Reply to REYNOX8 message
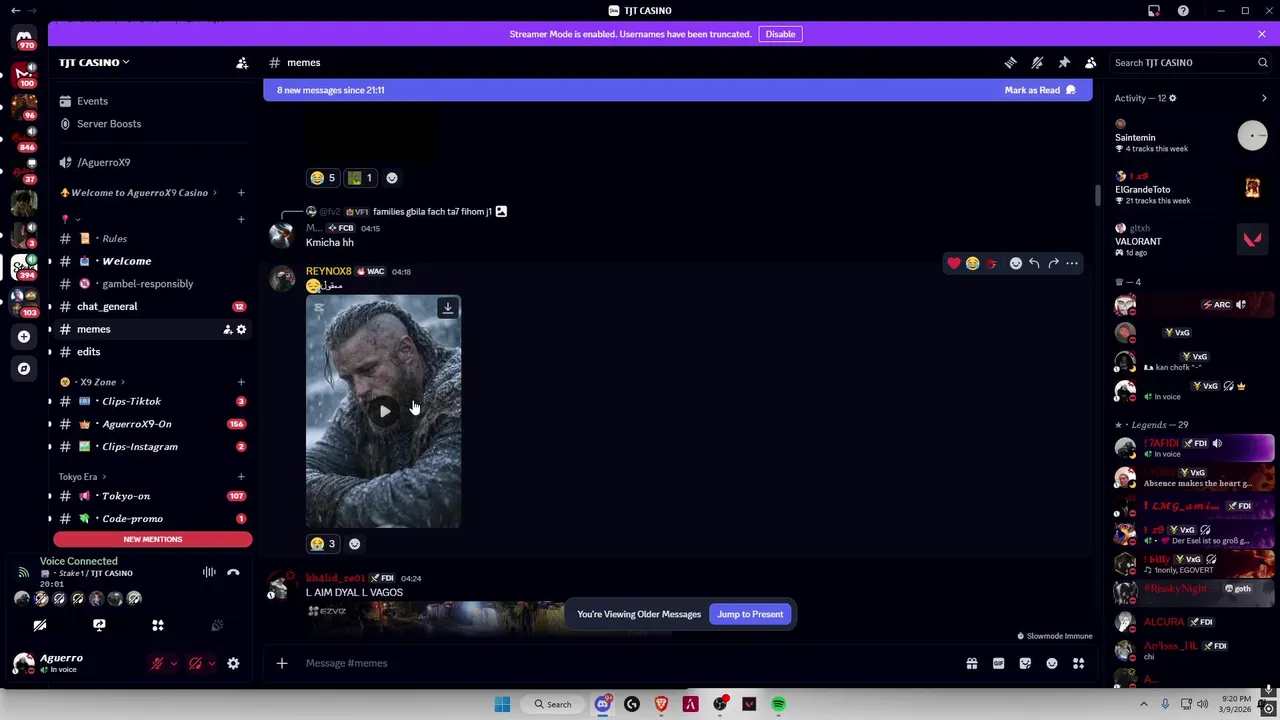Image resolution: width=1280 pixels, height=720 pixels. pyautogui.click(x=1034, y=263)
